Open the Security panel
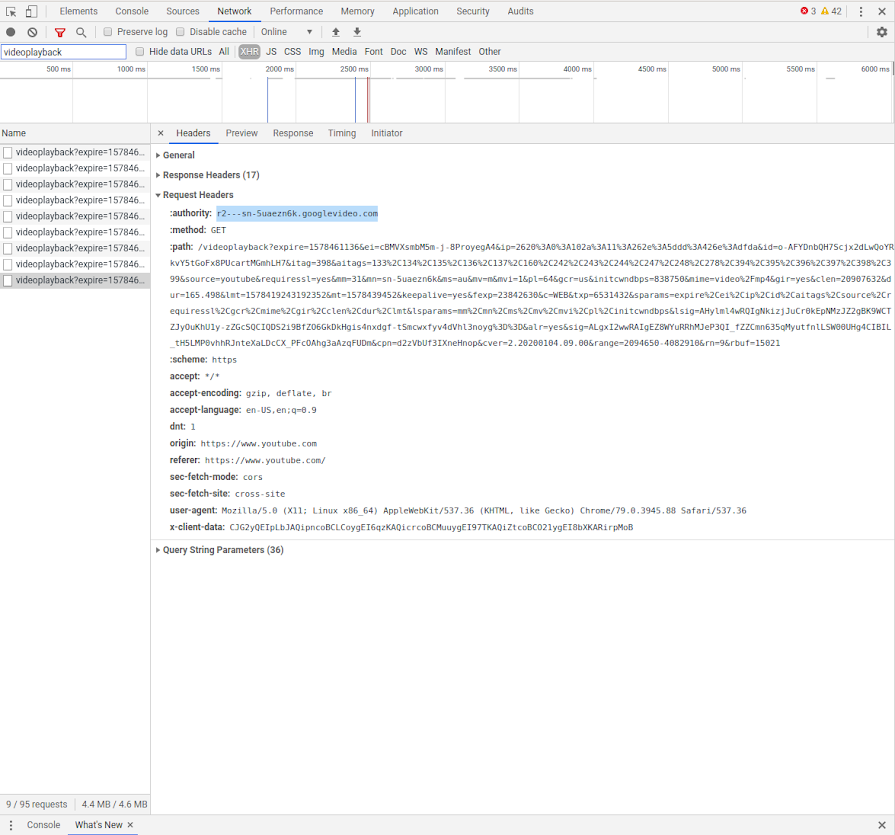Screen dimensions: 895x835 pos(473,11)
